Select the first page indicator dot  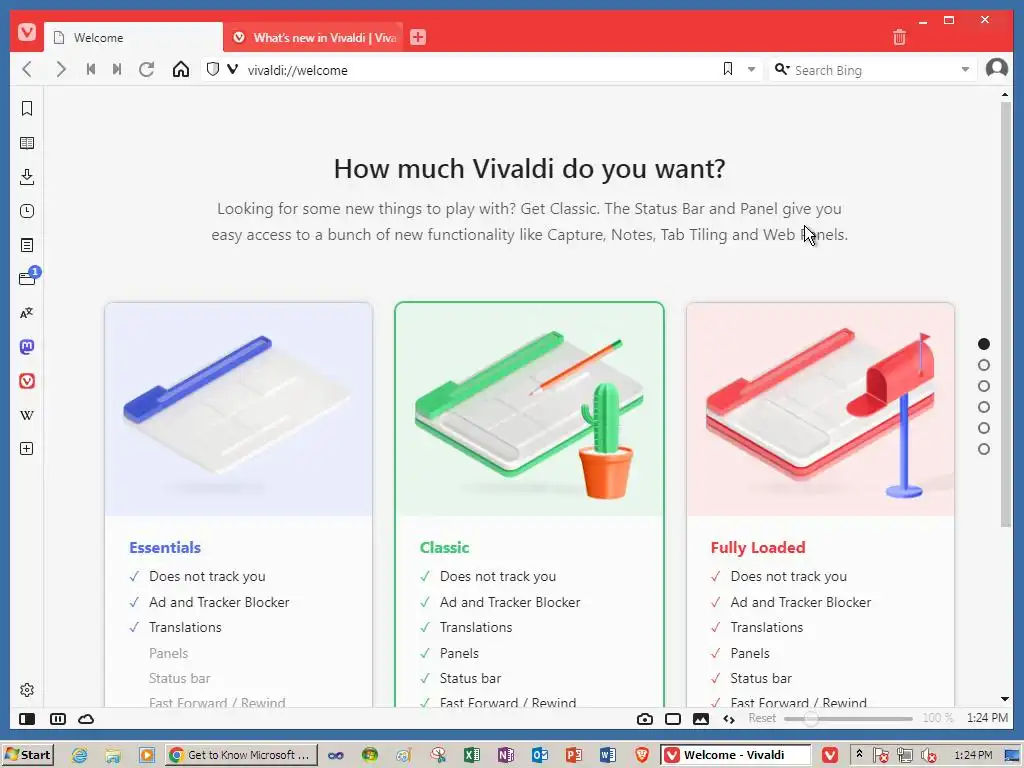tap(984, 344)
